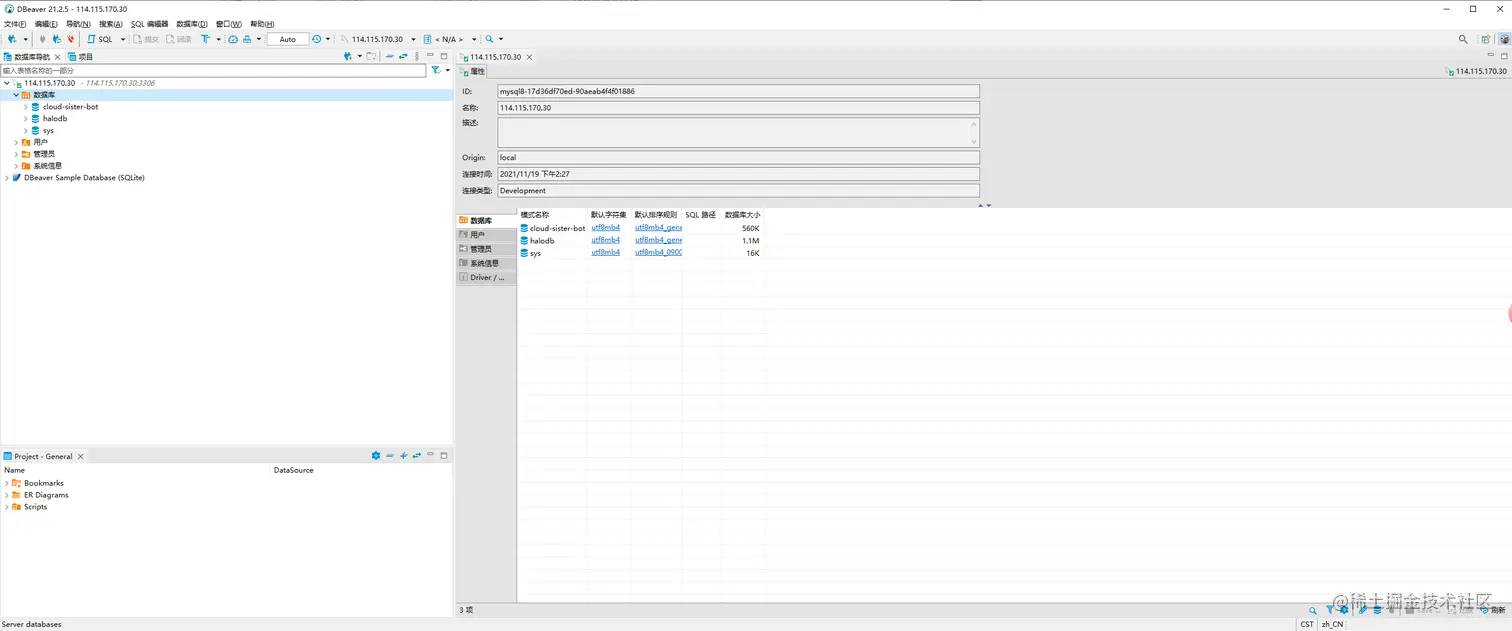Select the 管理员 side tab
Image resolution: width=1512 pixels, height=631 pixels.
(x=486, y=249)
